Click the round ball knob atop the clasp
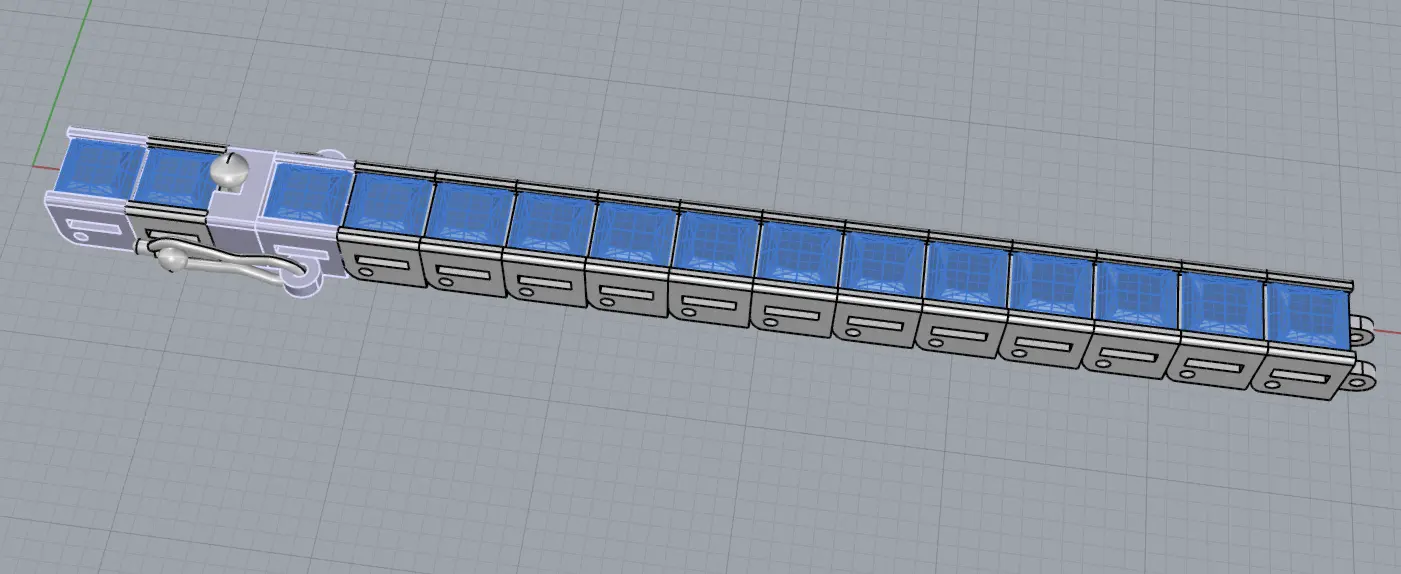The image size is (1401, 574). tap(230, 169)
